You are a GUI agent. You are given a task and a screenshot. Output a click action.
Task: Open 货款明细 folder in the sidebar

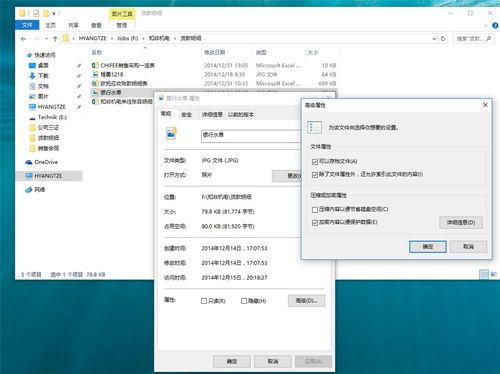pyautogui.click(x=48, y=138)
